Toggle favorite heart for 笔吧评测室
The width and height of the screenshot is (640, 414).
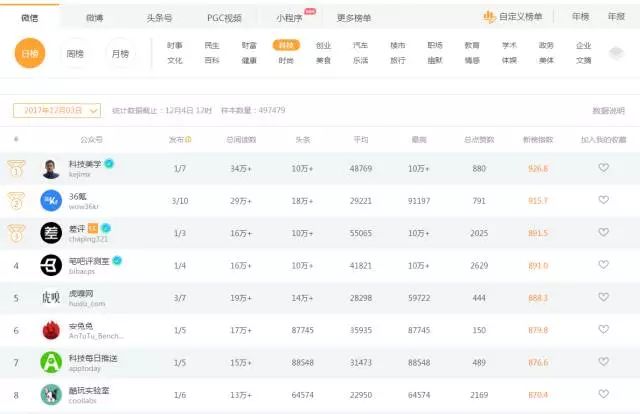[x=604, y=265]
